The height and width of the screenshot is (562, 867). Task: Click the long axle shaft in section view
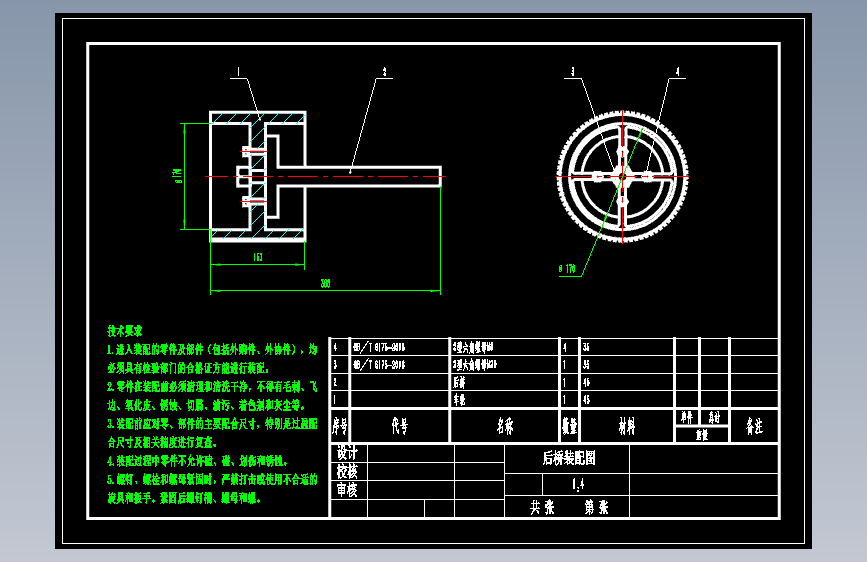pos(359,176)
